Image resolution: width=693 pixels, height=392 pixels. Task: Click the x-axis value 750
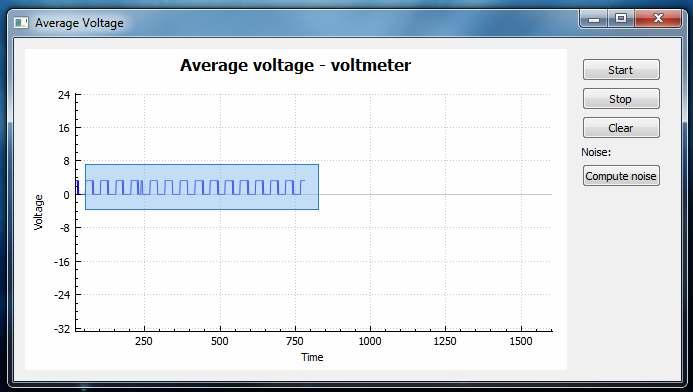(295, 341)
